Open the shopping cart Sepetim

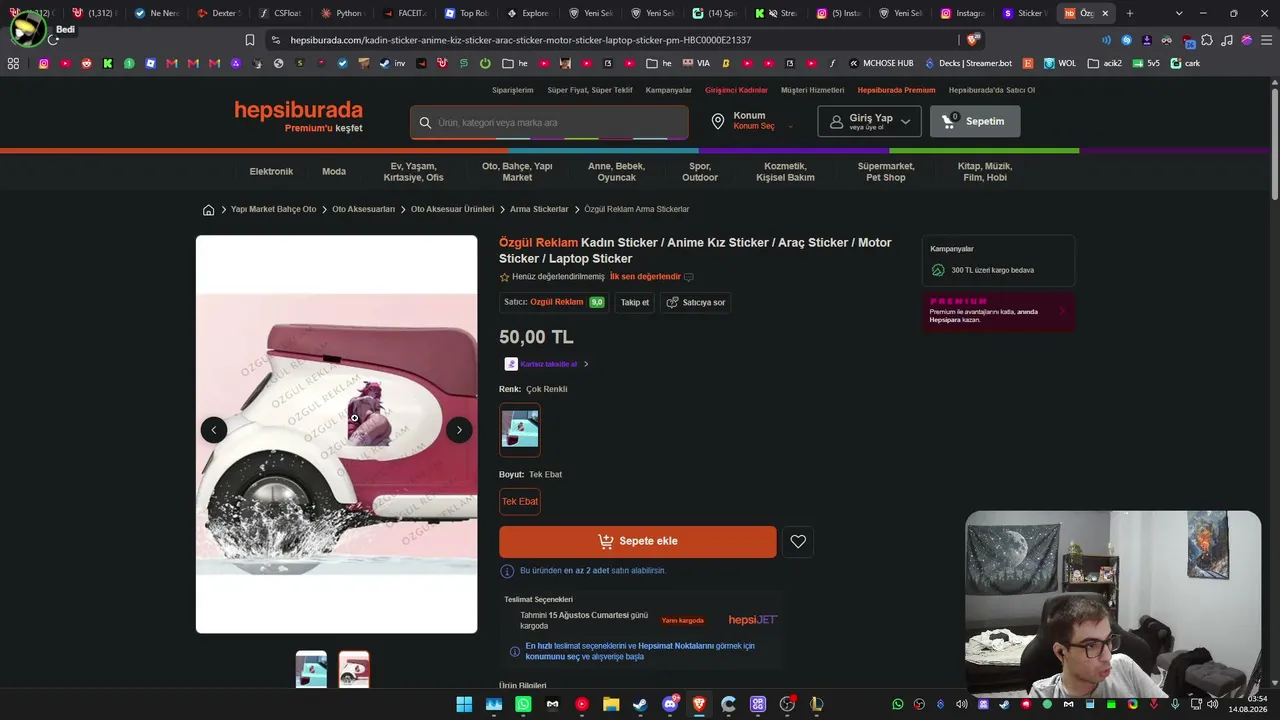(x=975, y=121)
